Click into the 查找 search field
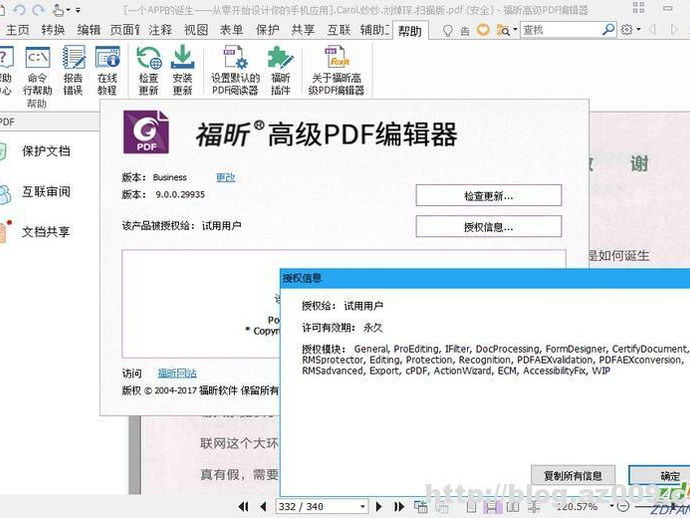This screenshot has width=690, height=518. pyautogui.click(x=561, y=30)
